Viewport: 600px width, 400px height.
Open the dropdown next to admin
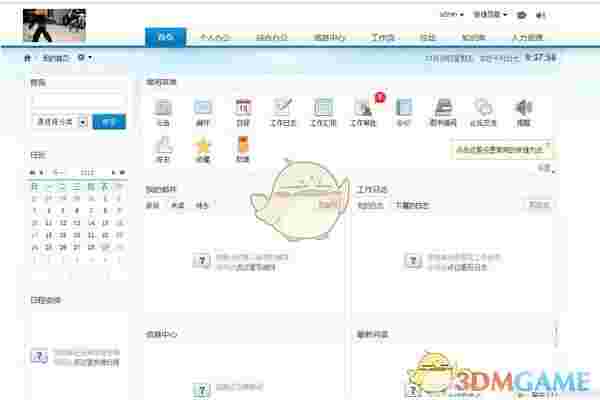coord(490,15)
